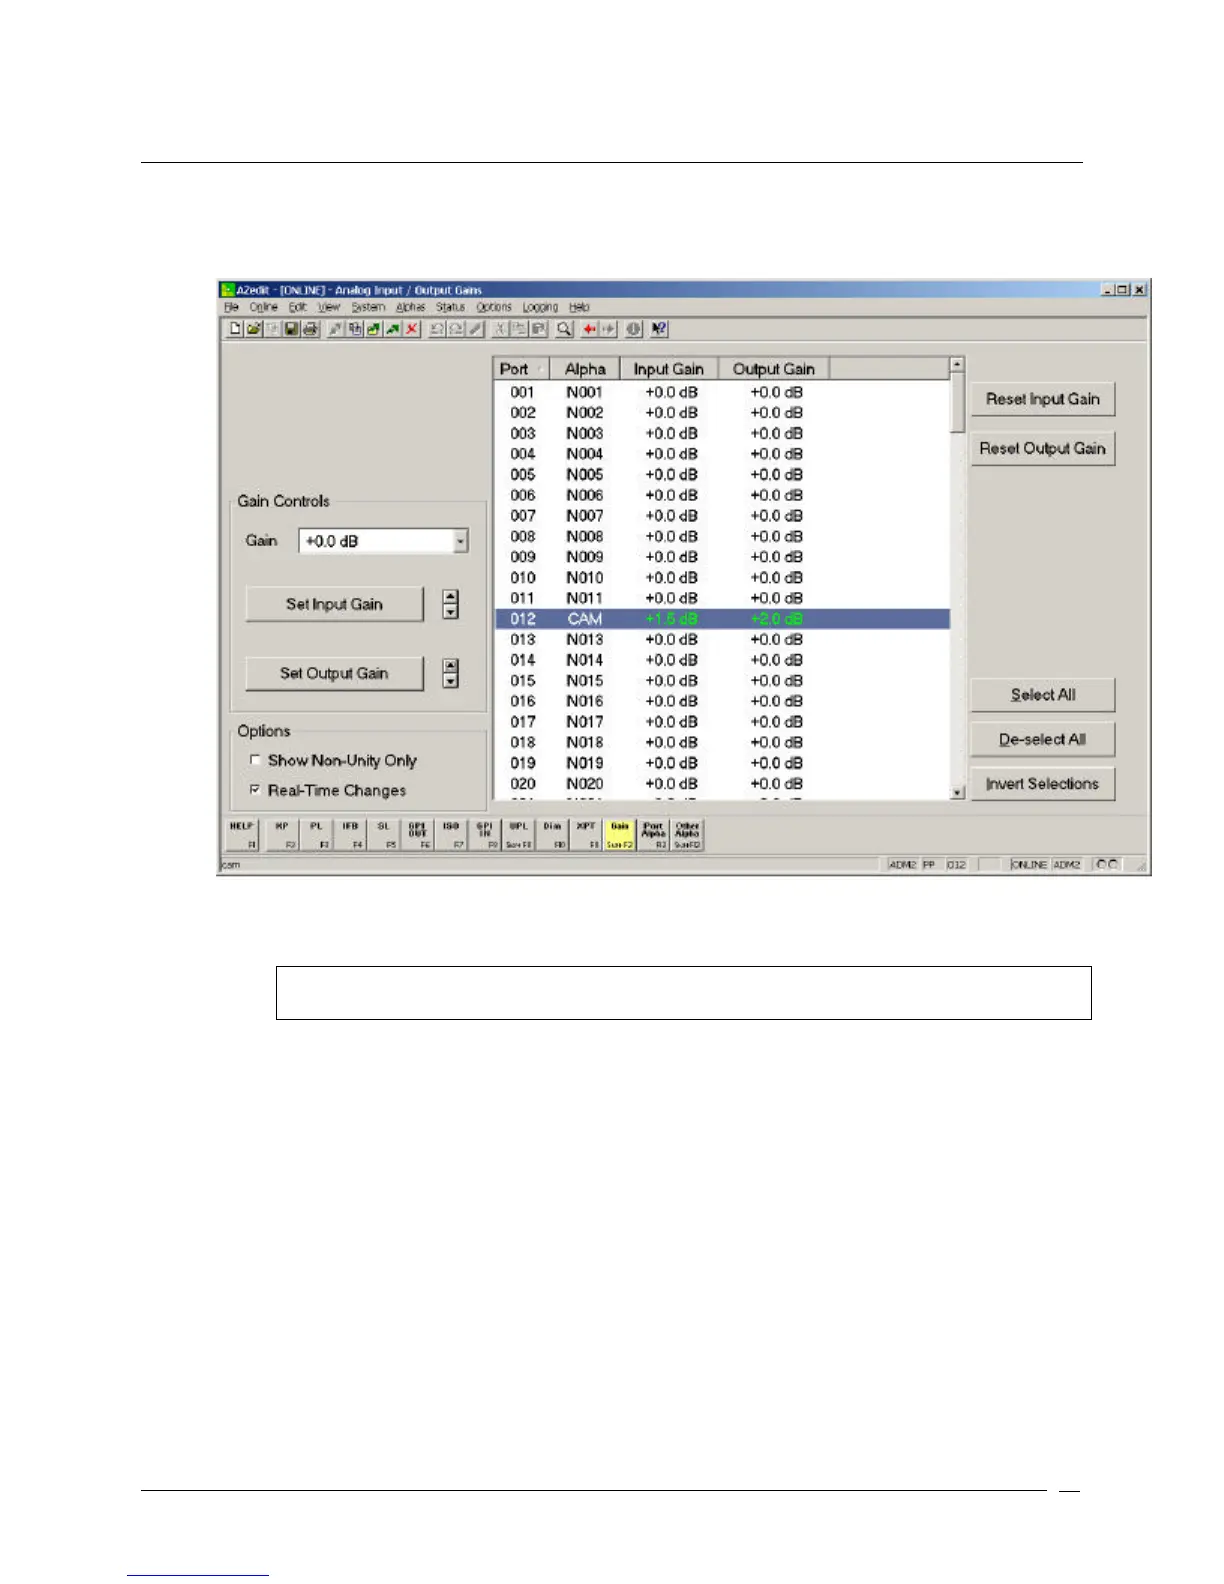Click the Open folder toolbar icon
Viewport: 1224px width, 1584px height.
(254, 329)
